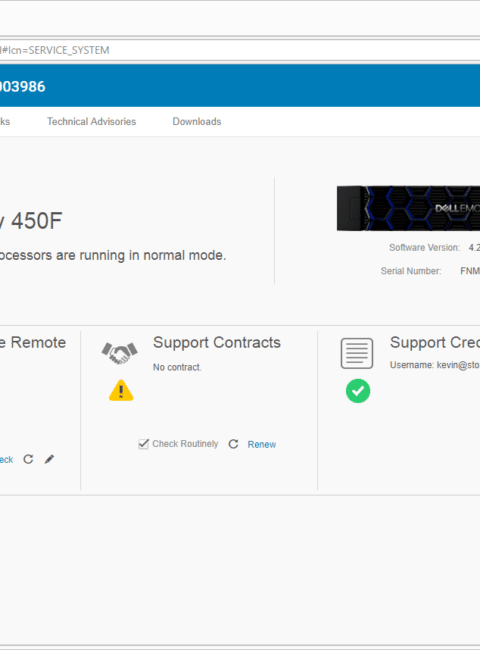Click the address bar URL field
480x650 pixels.
(240, 51)
